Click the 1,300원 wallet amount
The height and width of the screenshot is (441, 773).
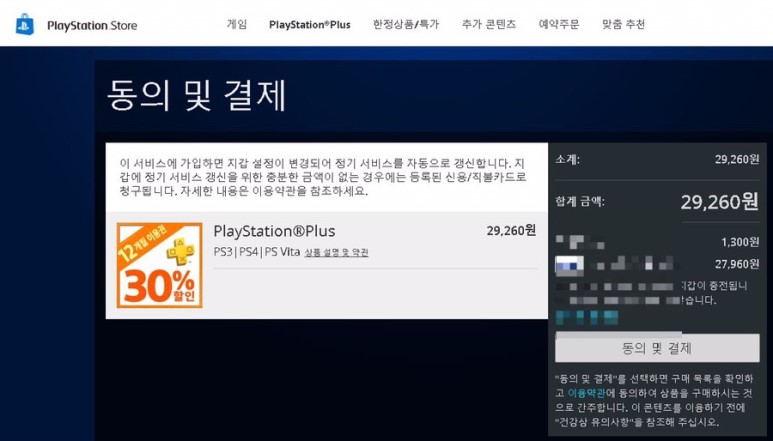pos(740,242)
